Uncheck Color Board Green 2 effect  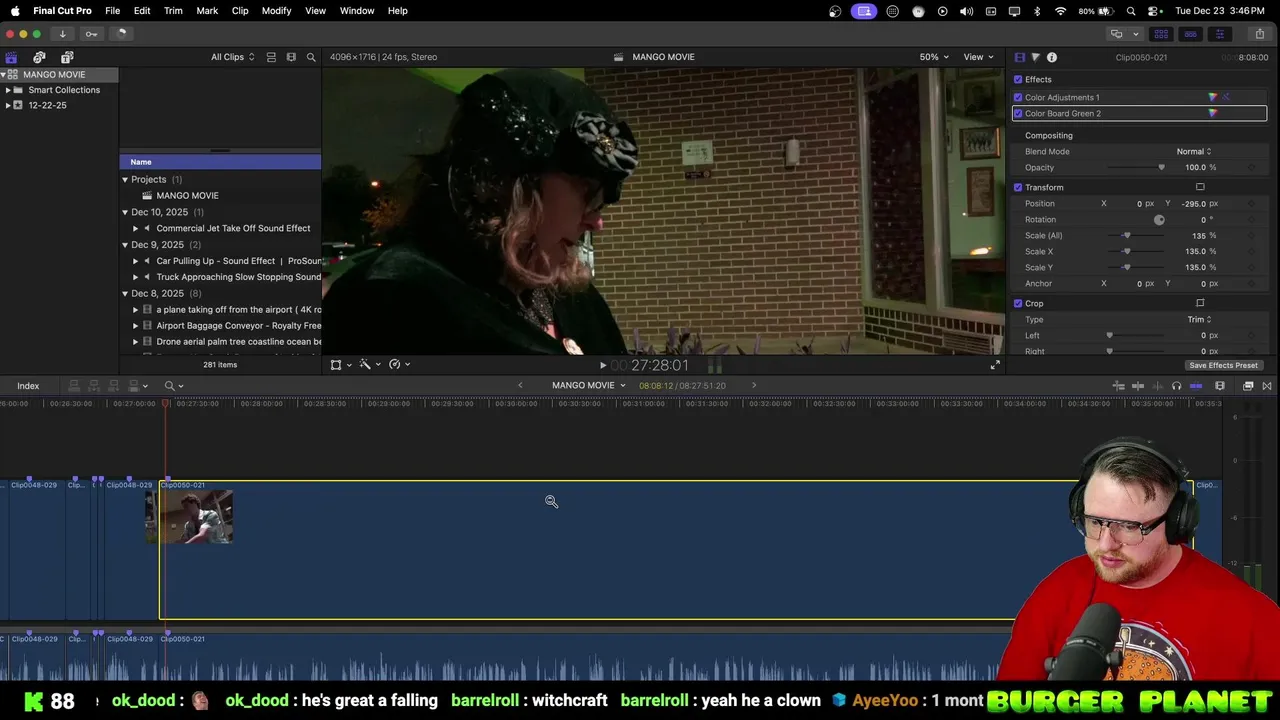(x=1018, y=113)
